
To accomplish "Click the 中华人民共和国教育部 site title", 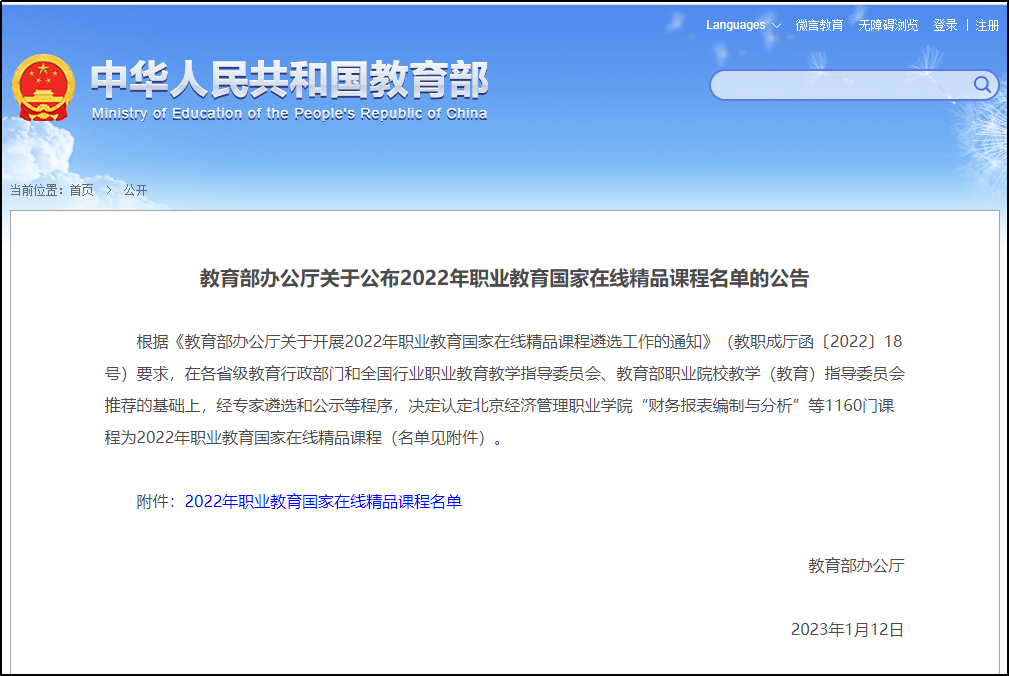I will point(289,80).
